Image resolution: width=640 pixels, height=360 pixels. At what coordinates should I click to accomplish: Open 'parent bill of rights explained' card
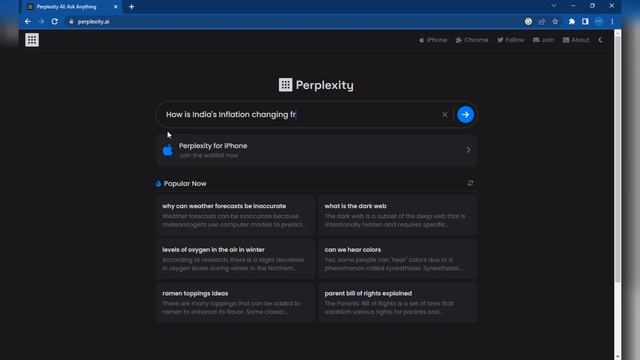tap(398, 302)
